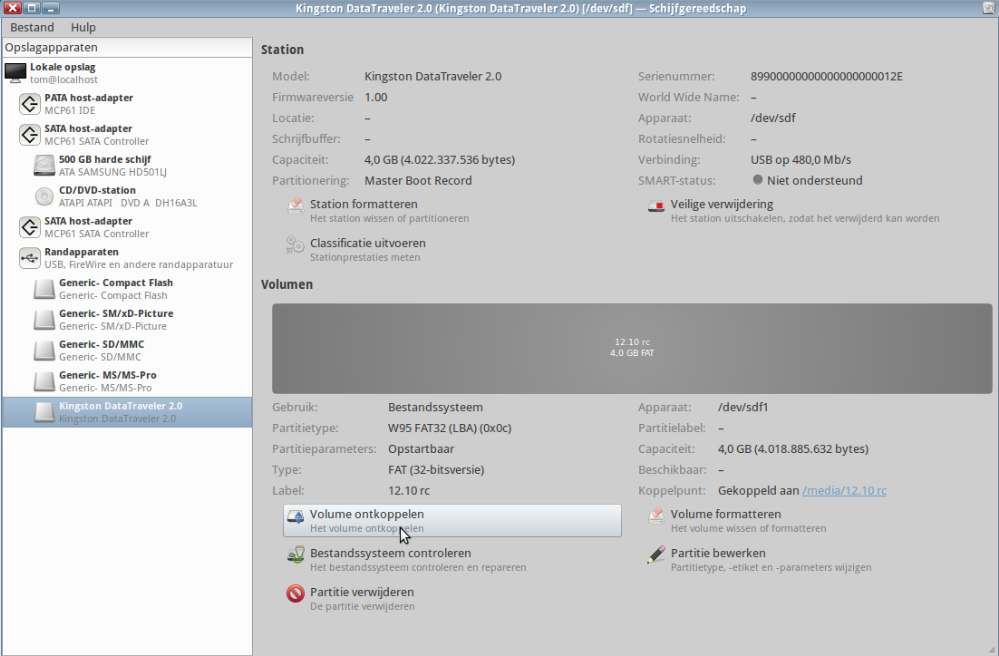The width and height of the screenshot is (999, 656).
Task: Click the Opstartbaar partition parameter value
Action: pos(421,448)
